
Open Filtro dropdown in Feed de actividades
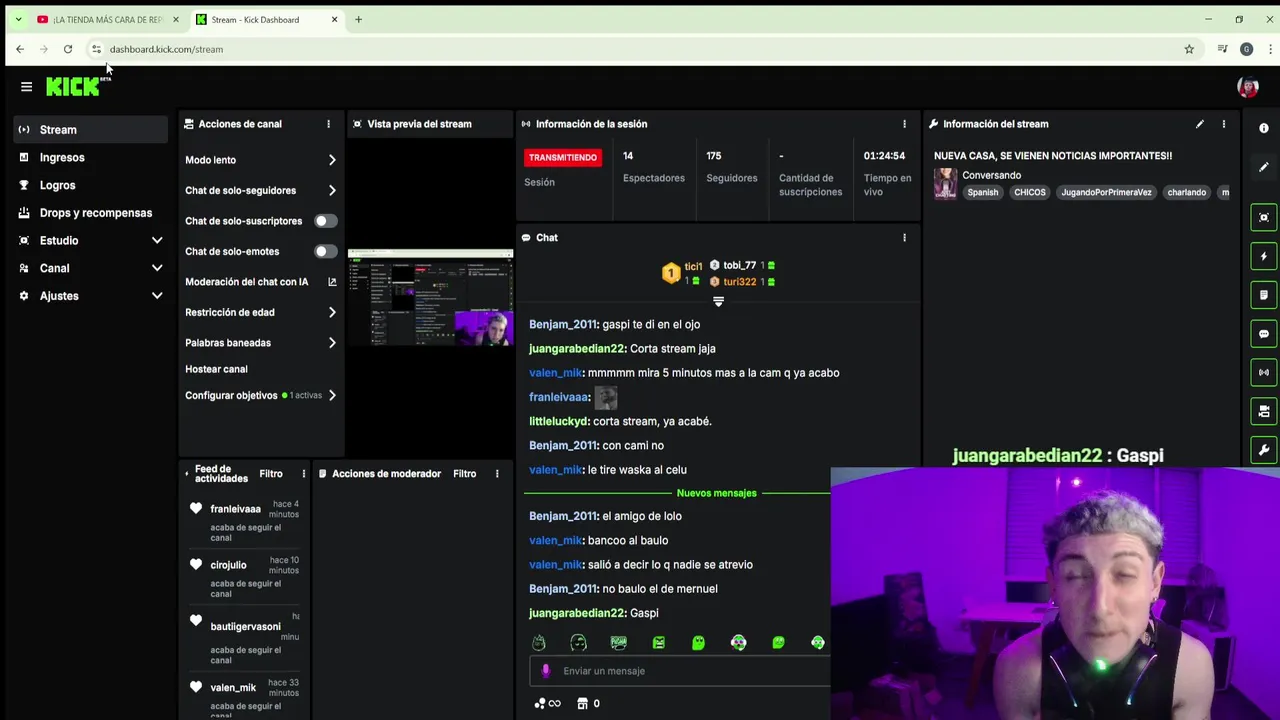coord(271,474)
